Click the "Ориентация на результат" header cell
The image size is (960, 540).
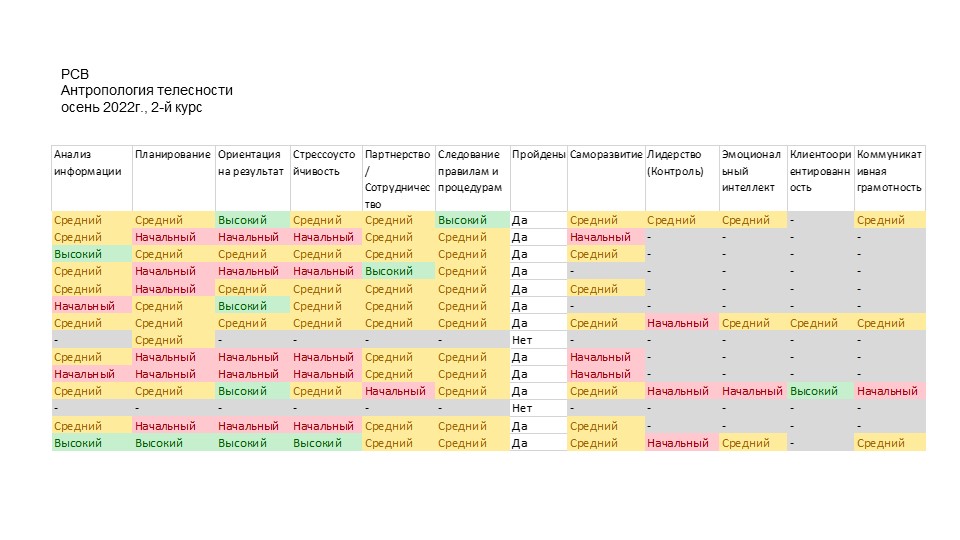[x=251, y=163]
